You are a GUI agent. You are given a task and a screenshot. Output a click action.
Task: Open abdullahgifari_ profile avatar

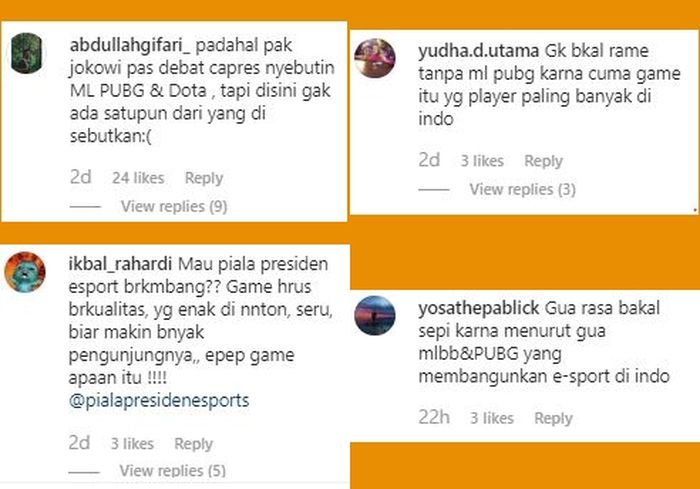point(27,53)
